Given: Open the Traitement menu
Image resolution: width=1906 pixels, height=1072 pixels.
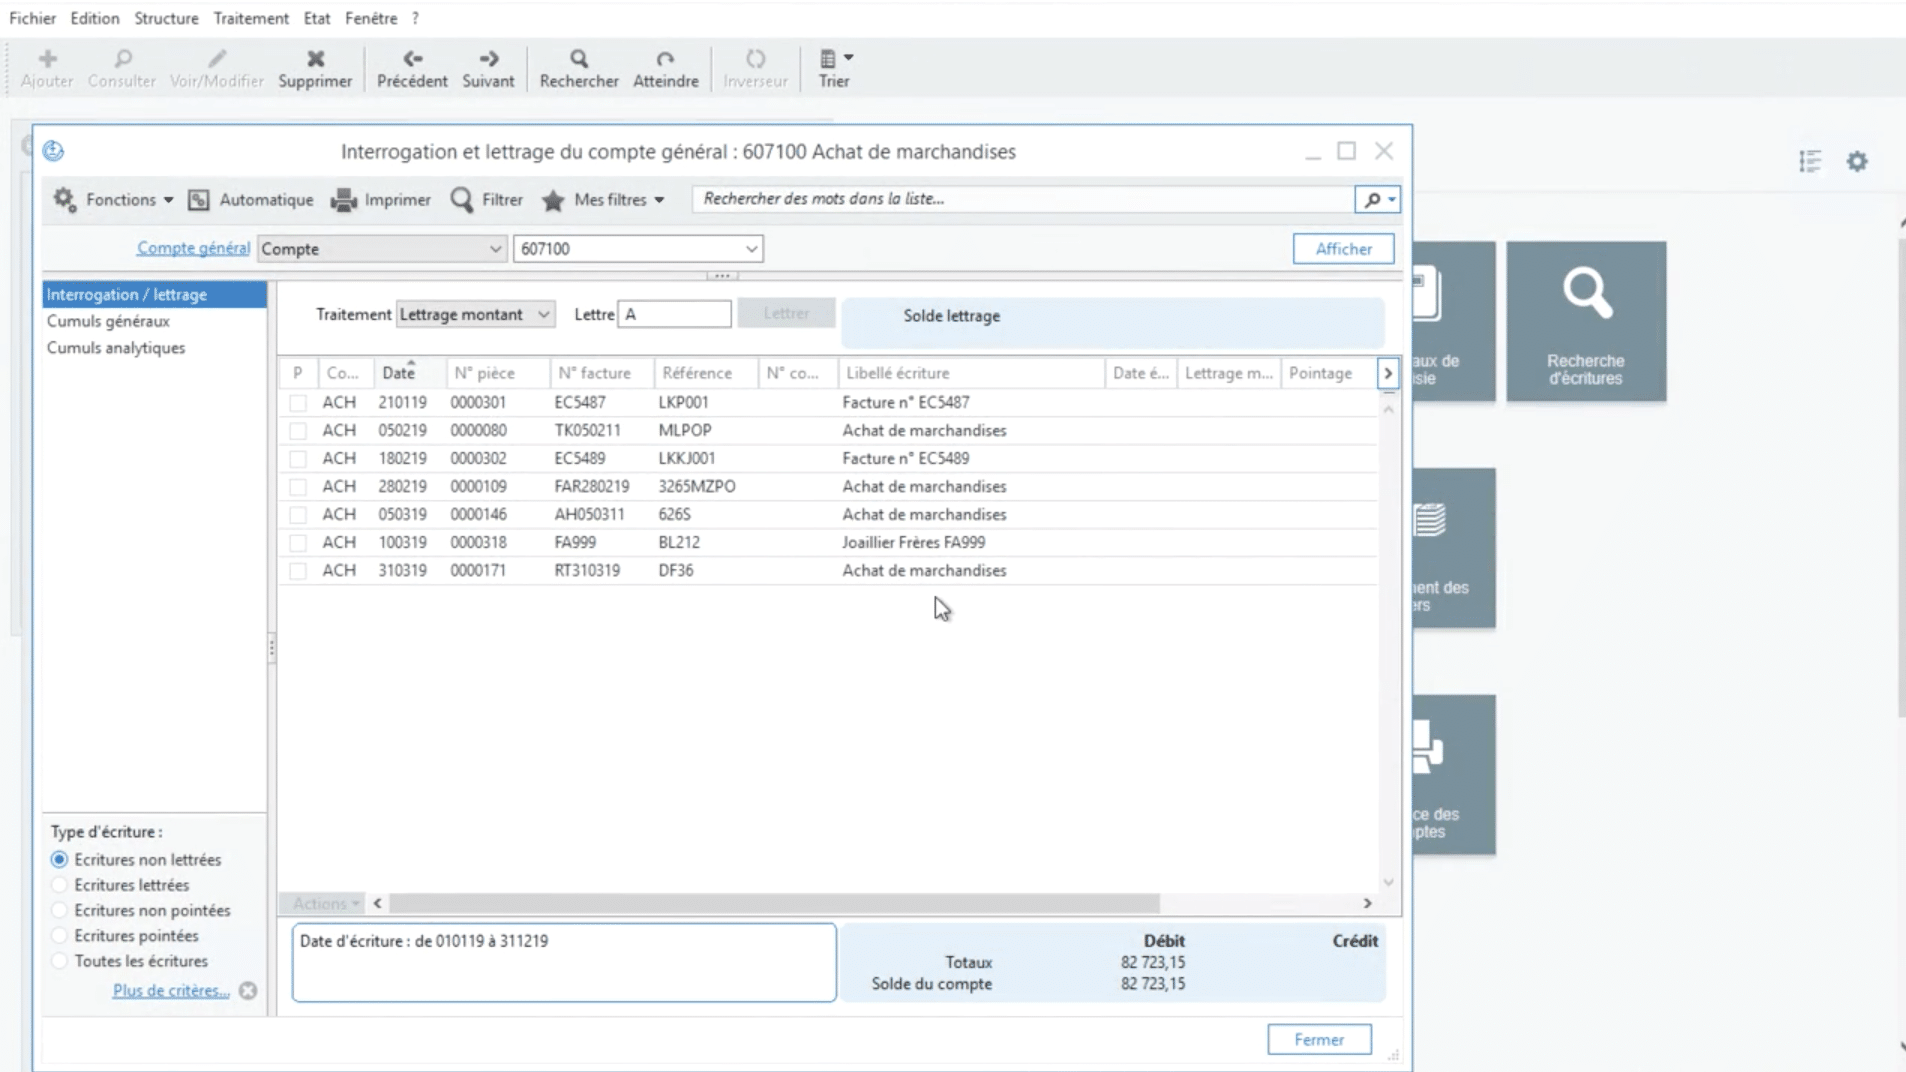Looking at the screenshot, I should tap(251, 18).
